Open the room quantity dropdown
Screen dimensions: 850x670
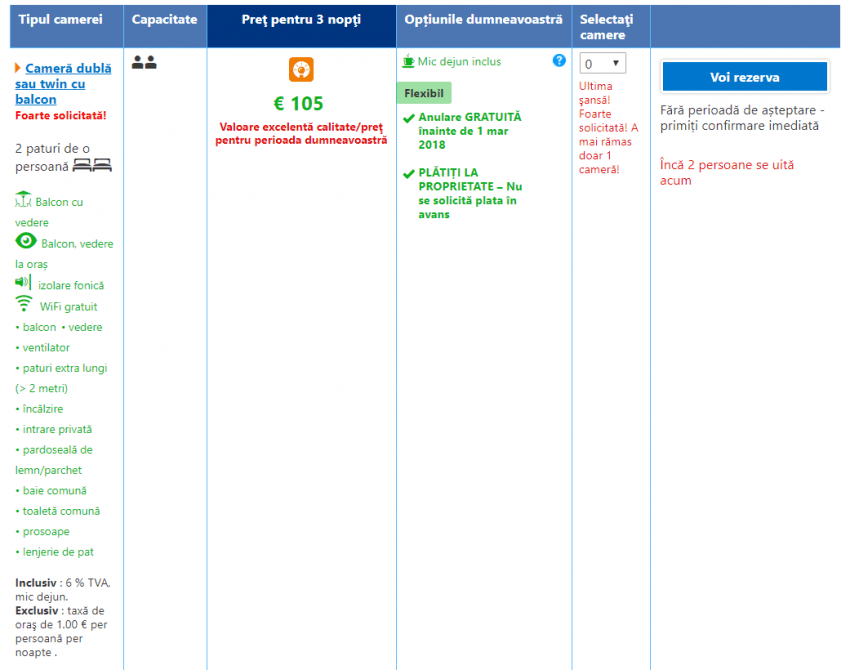[x=603, y=63]
